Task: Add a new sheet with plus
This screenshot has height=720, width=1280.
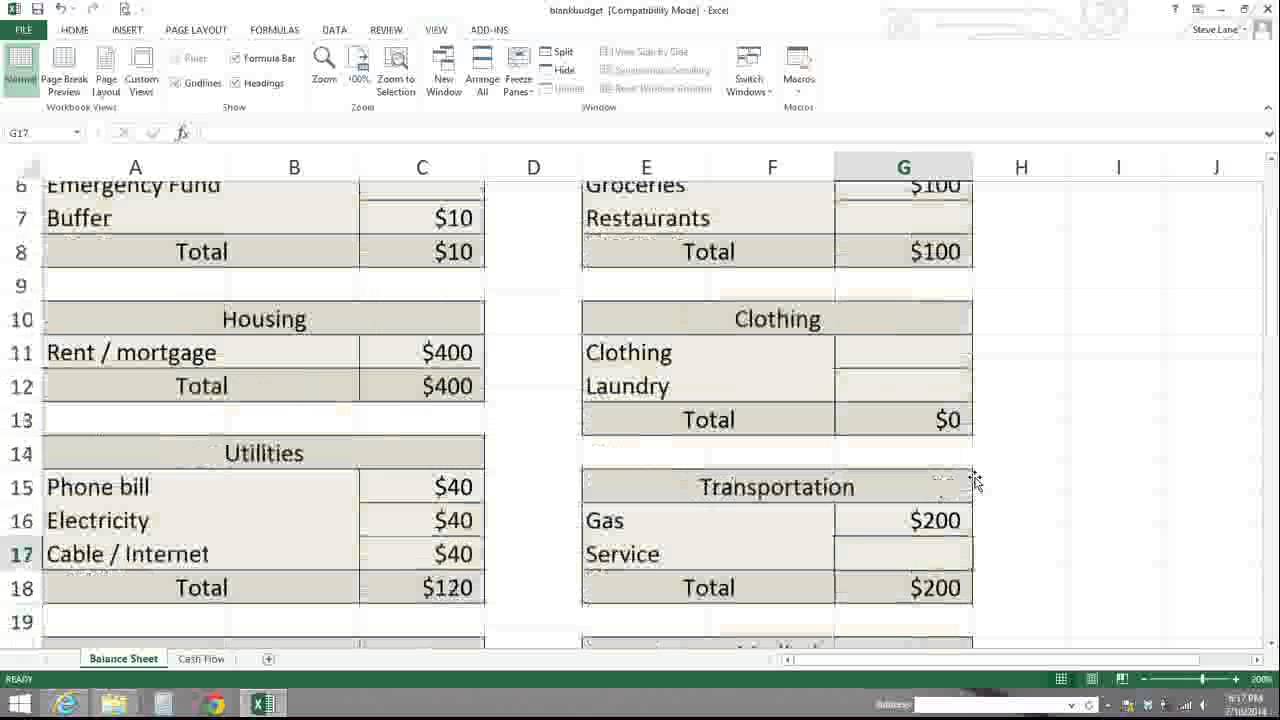Action: (268, 659)
